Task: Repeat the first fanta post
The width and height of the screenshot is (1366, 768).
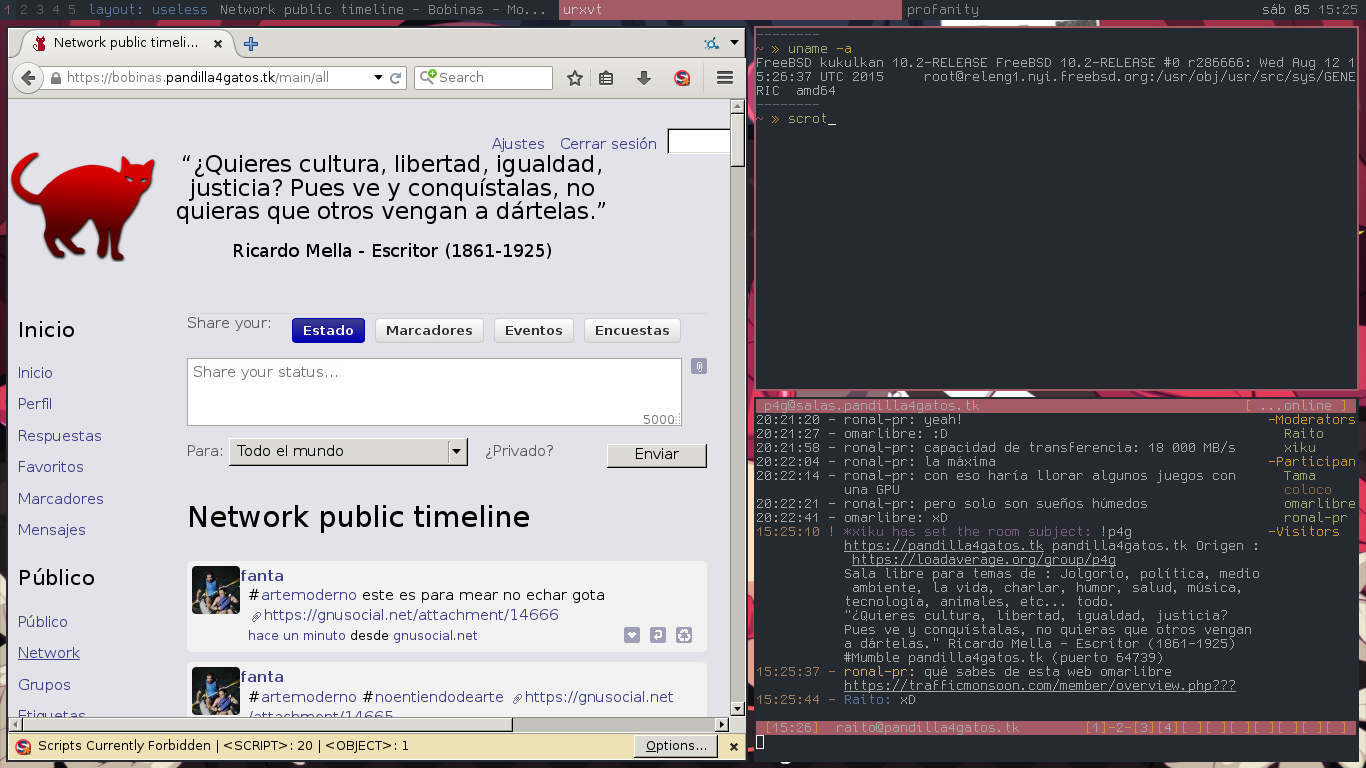Action: tap(684, 635)
